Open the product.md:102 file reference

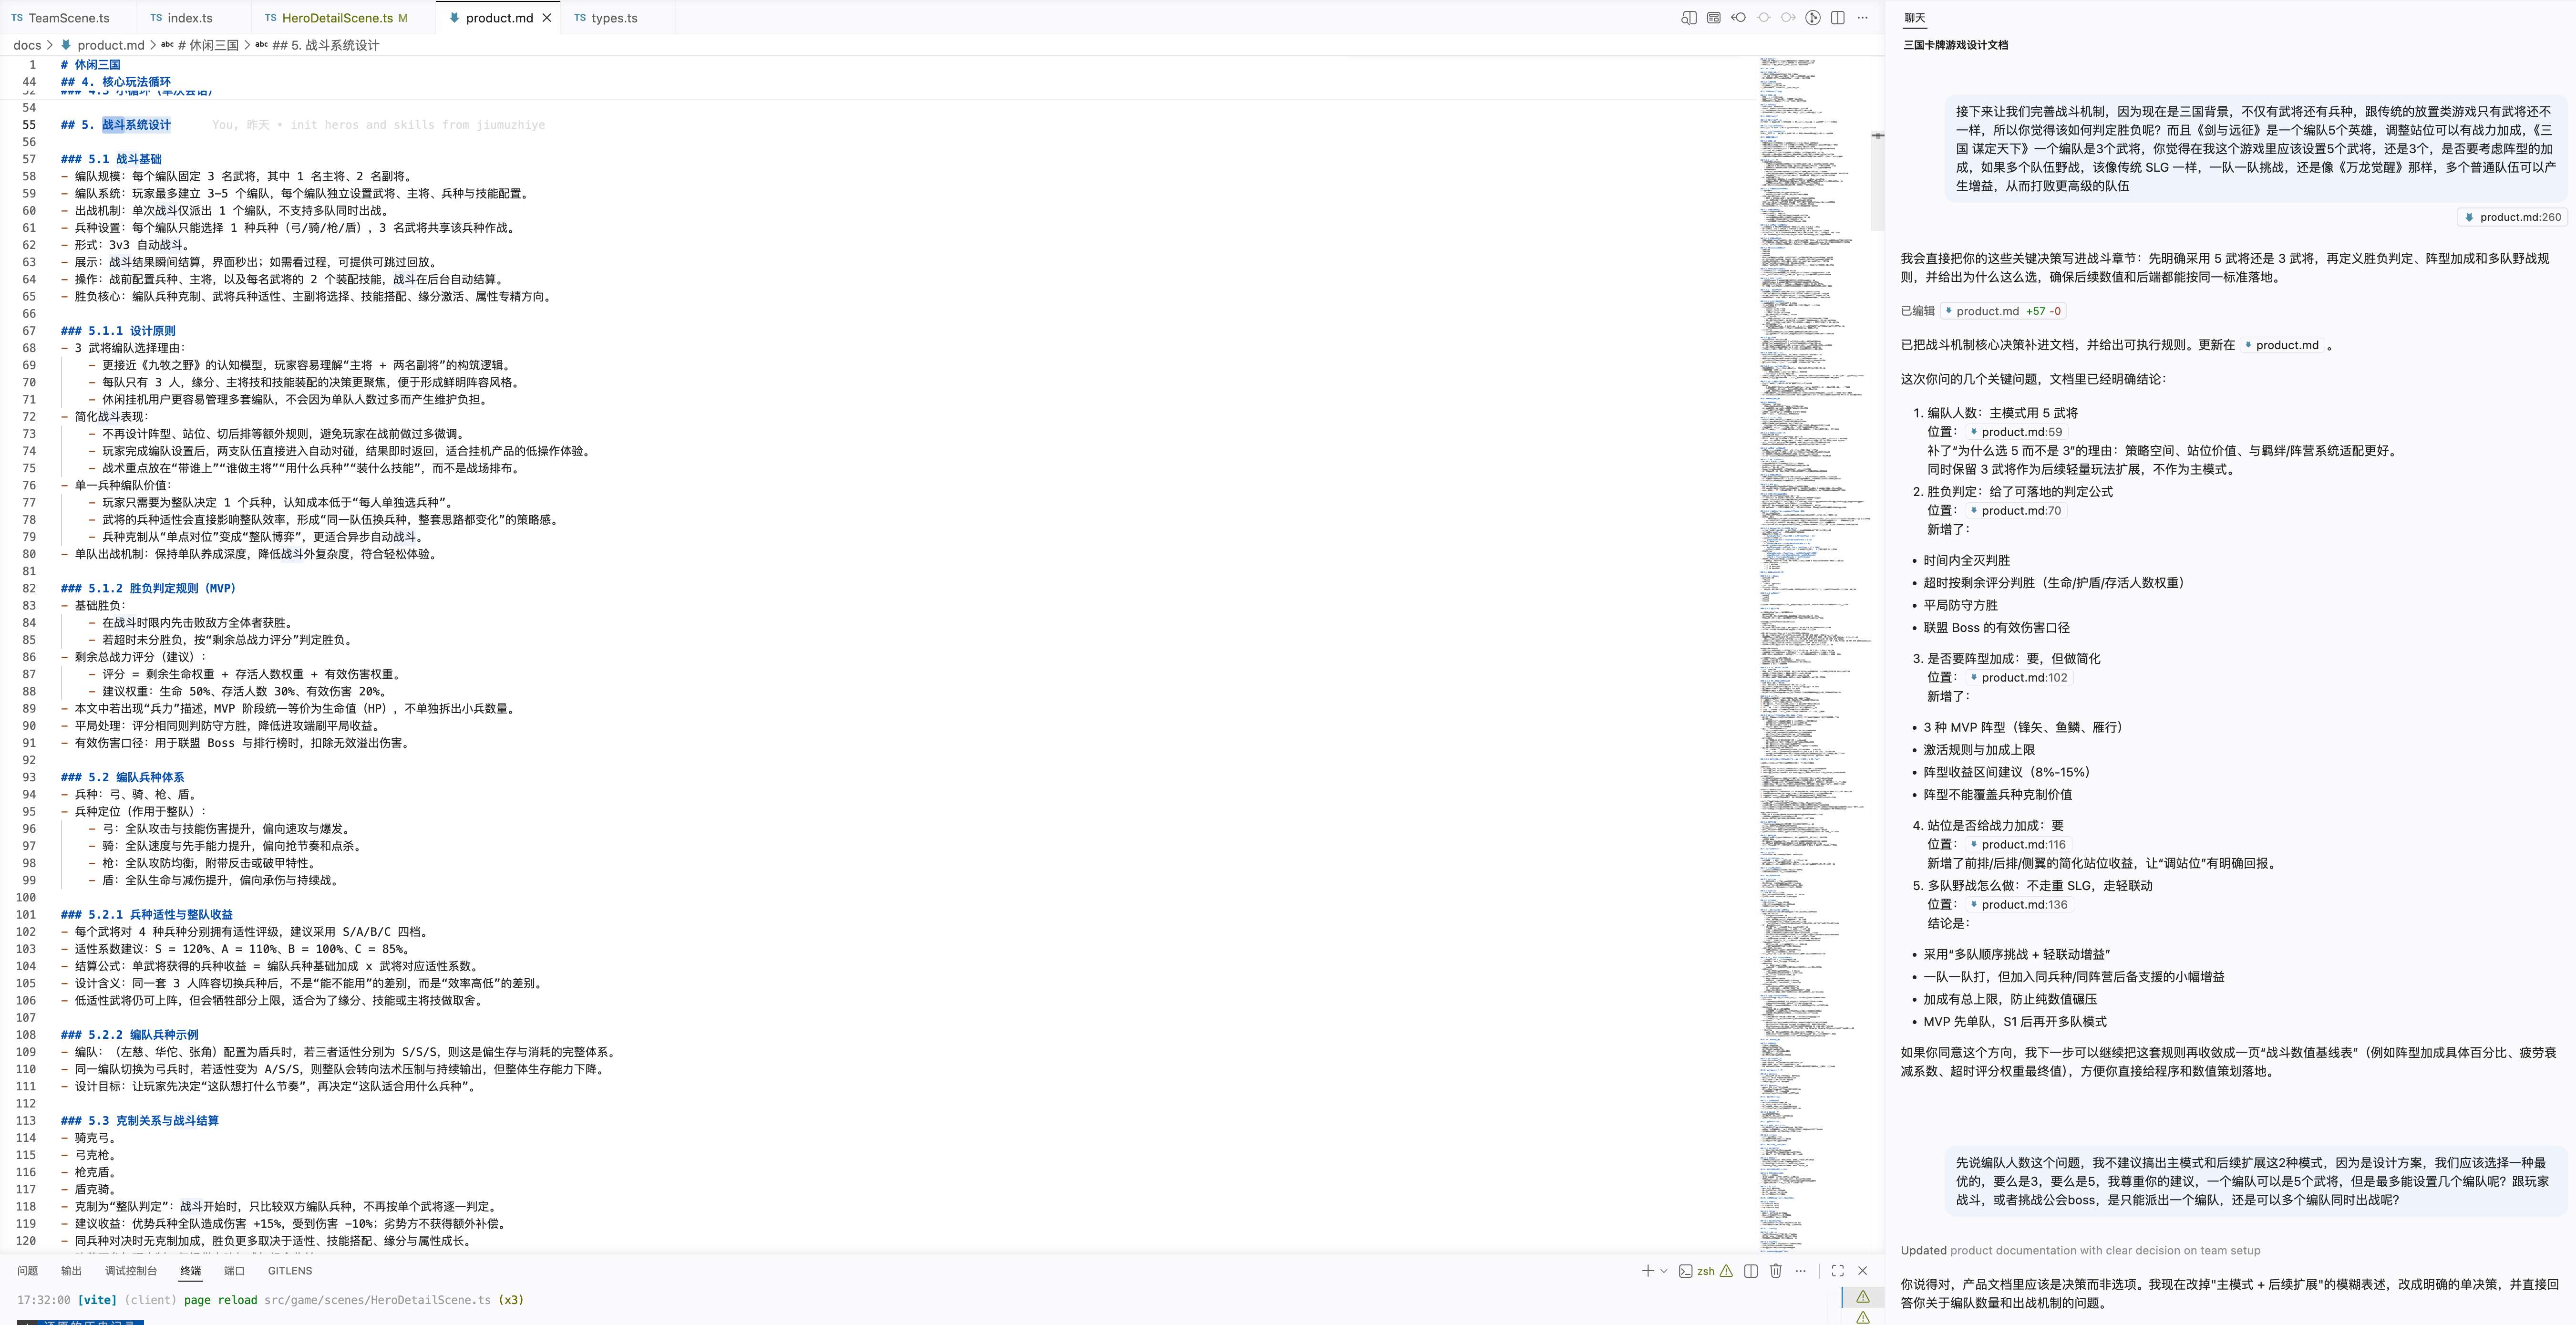click(x=2019, y=677)
